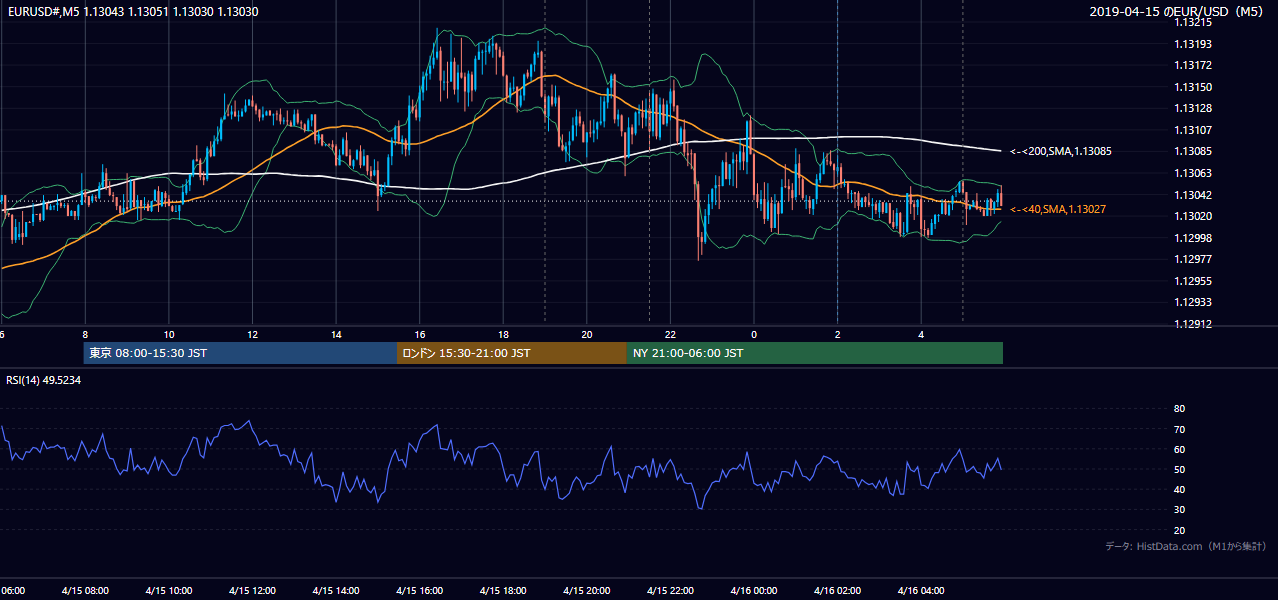Click hour tick 14 under the price chart
Image resolution: width=1278 pixels, height=600 pixels.
point(337,334)
